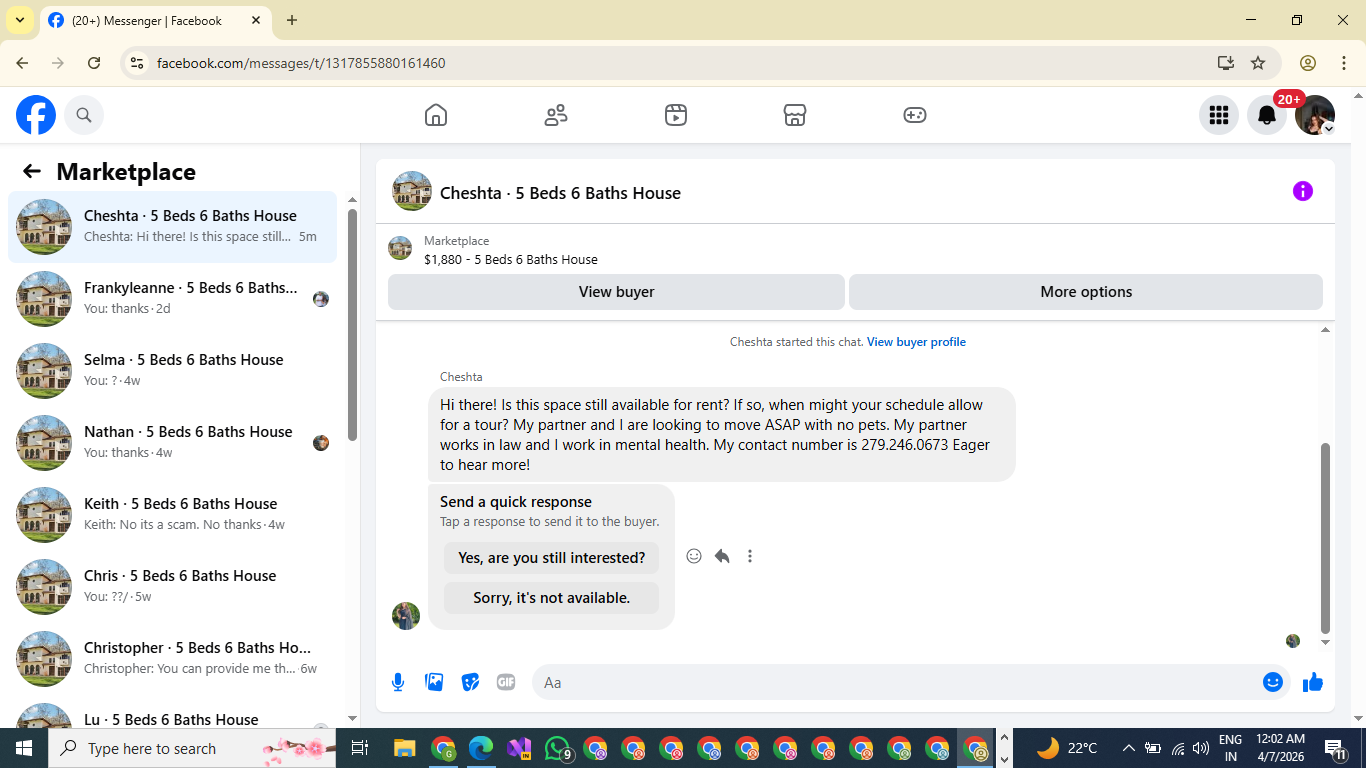Image resolution: width=1366 pixels, height=768 pixels.
Task: Open the Frankyleanne conversation
Action: pyautogui.click(x=172, y=299)
